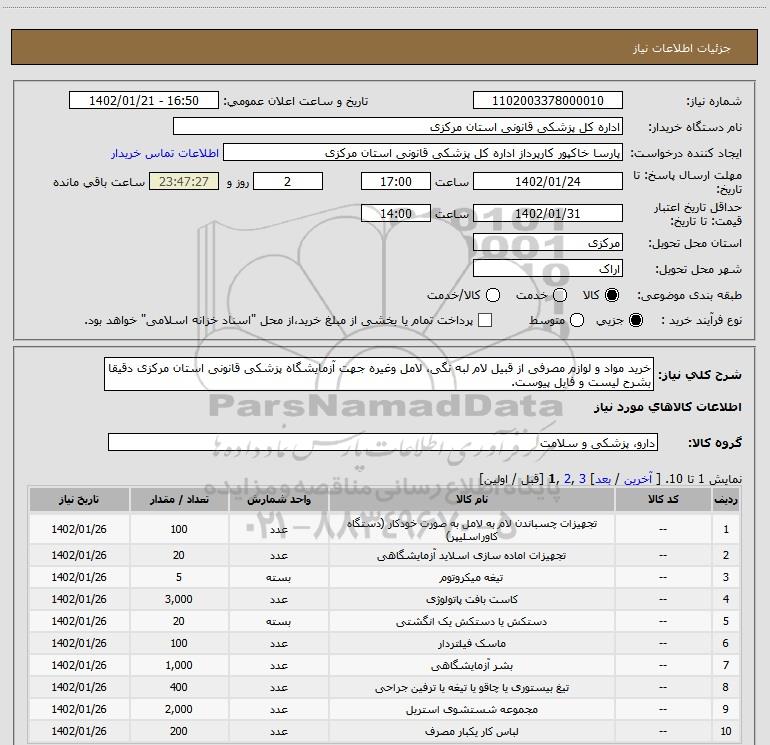The width and height of the screenshot is (770, 745).
Task: Click quantity 1,000 in row 7
Action: [179, 665]
